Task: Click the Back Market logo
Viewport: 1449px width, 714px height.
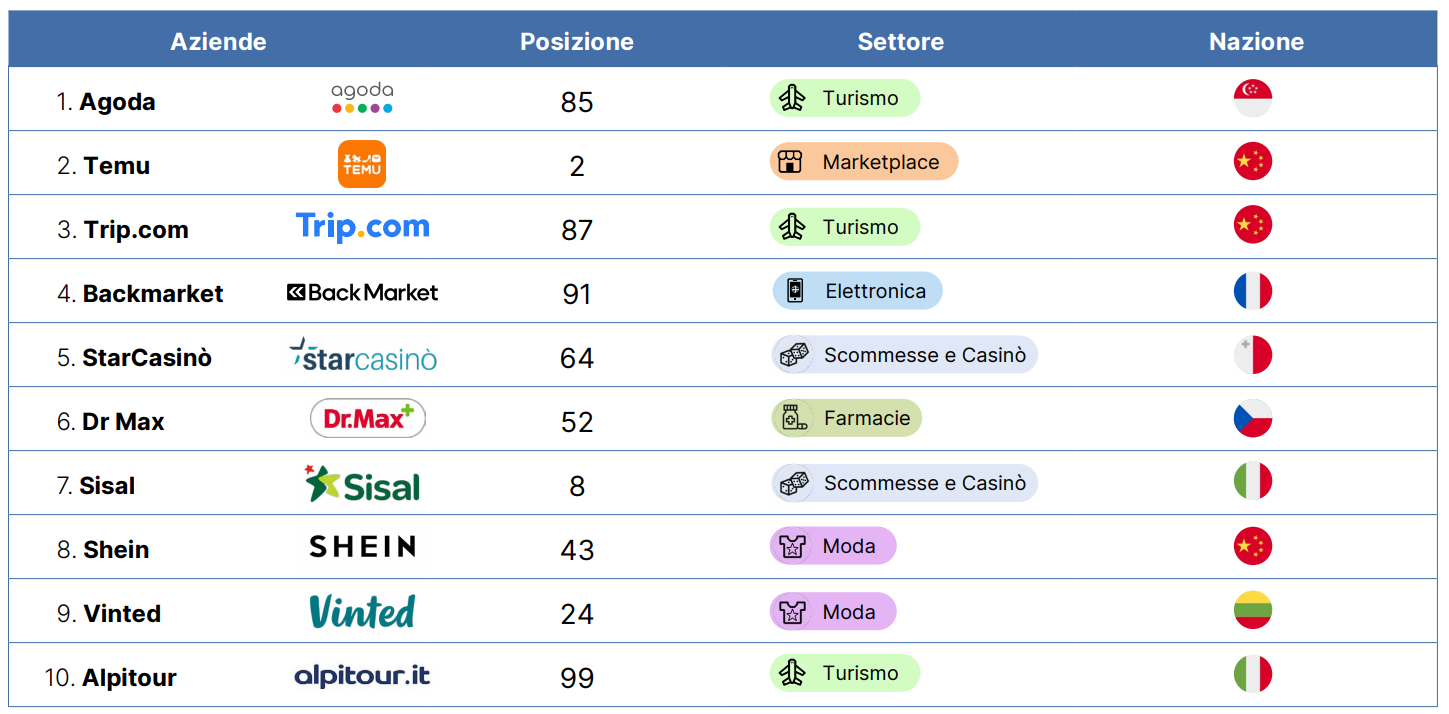Action: 362,292
